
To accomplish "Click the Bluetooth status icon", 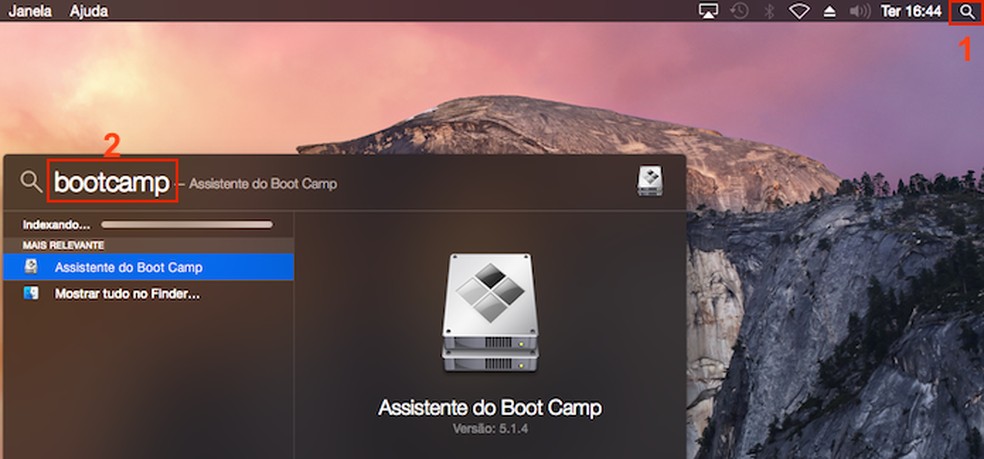I will tap(769, 11).
